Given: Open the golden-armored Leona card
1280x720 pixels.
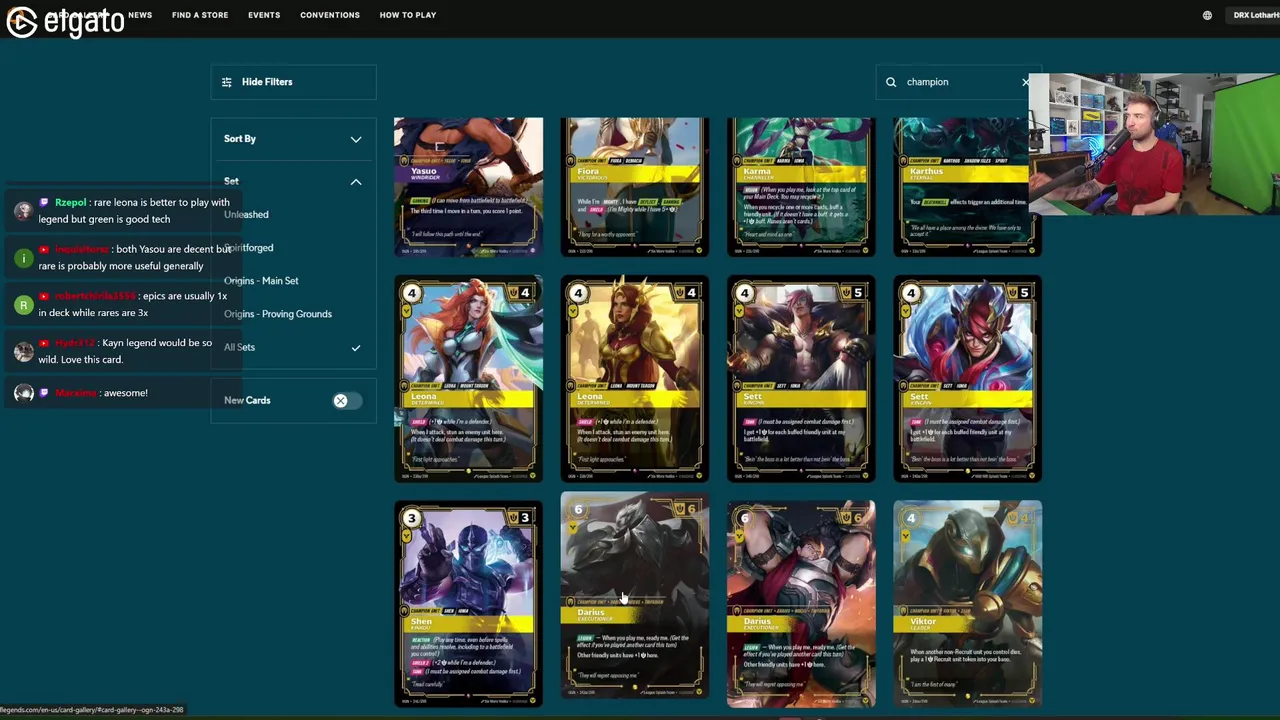Looking at the screenshot, I should (x=634, y=379).
